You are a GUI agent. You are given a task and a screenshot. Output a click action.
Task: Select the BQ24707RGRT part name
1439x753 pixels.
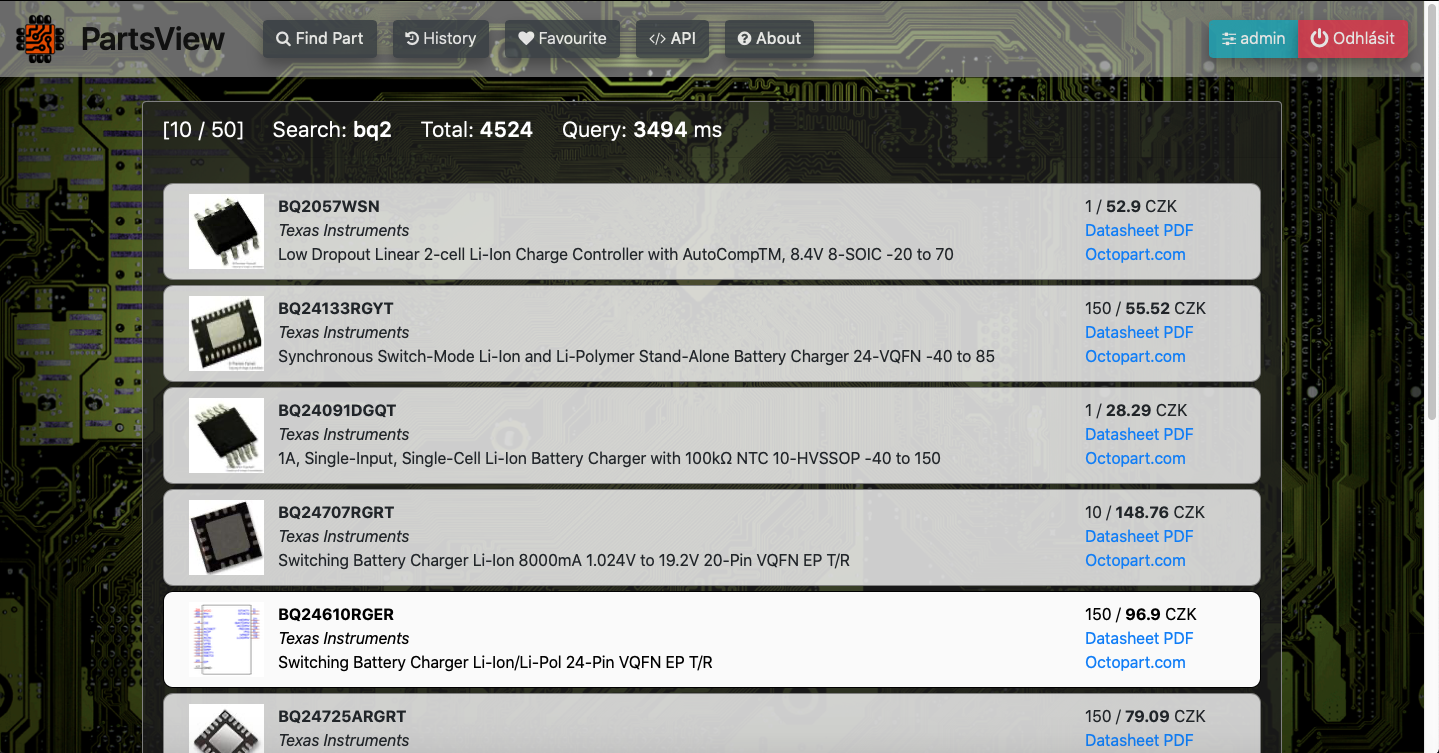[x=336, y=512]
